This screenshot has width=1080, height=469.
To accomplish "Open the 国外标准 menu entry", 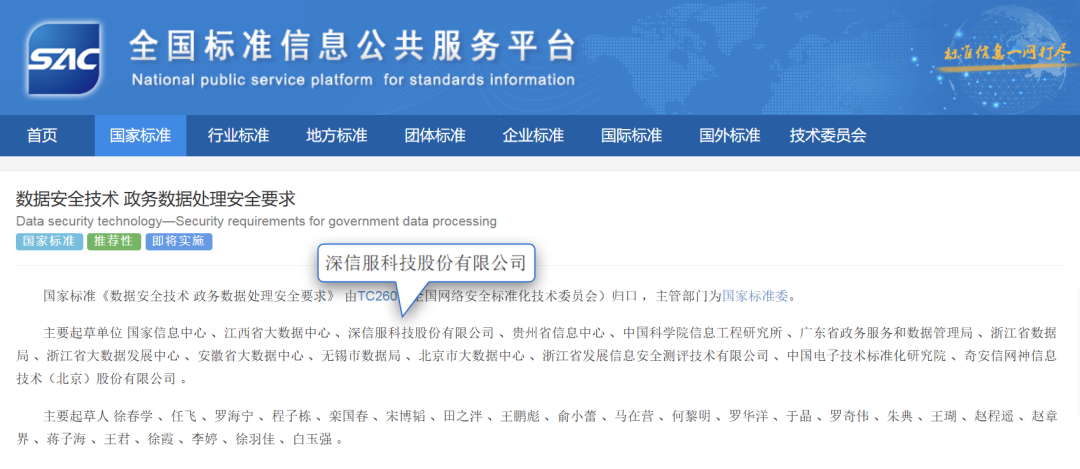I will pyautogui.click(x=729, y=136).
